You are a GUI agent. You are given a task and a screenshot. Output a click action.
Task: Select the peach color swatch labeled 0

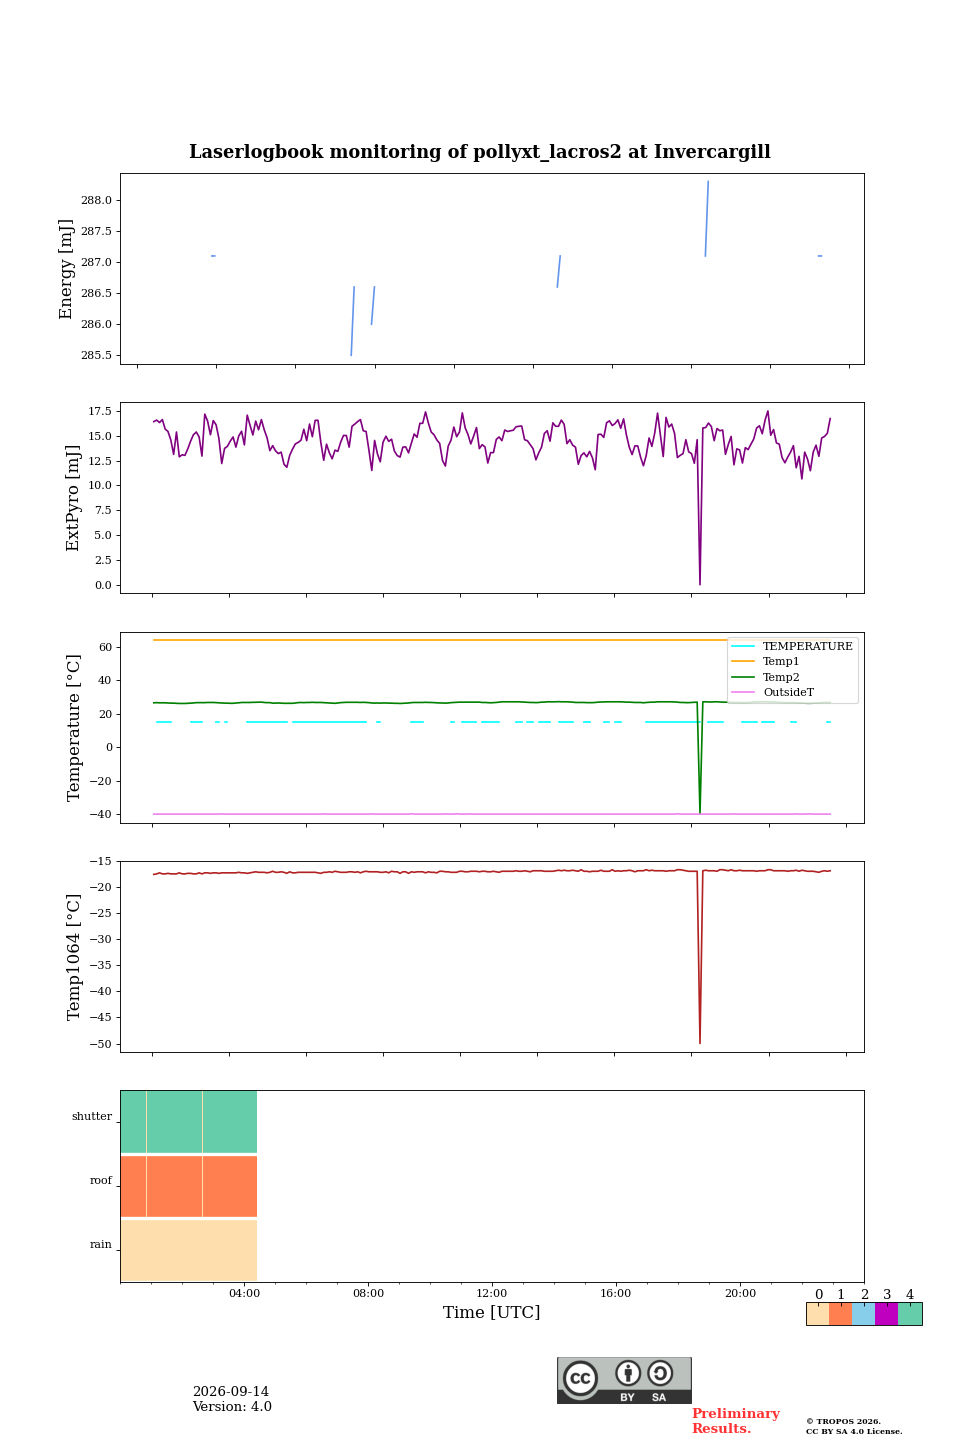[818, 1314]
